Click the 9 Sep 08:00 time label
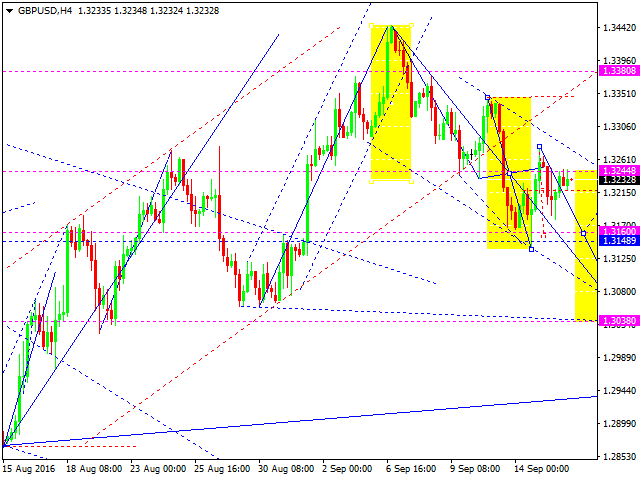640x480 pixels. (x=475, y=469)
